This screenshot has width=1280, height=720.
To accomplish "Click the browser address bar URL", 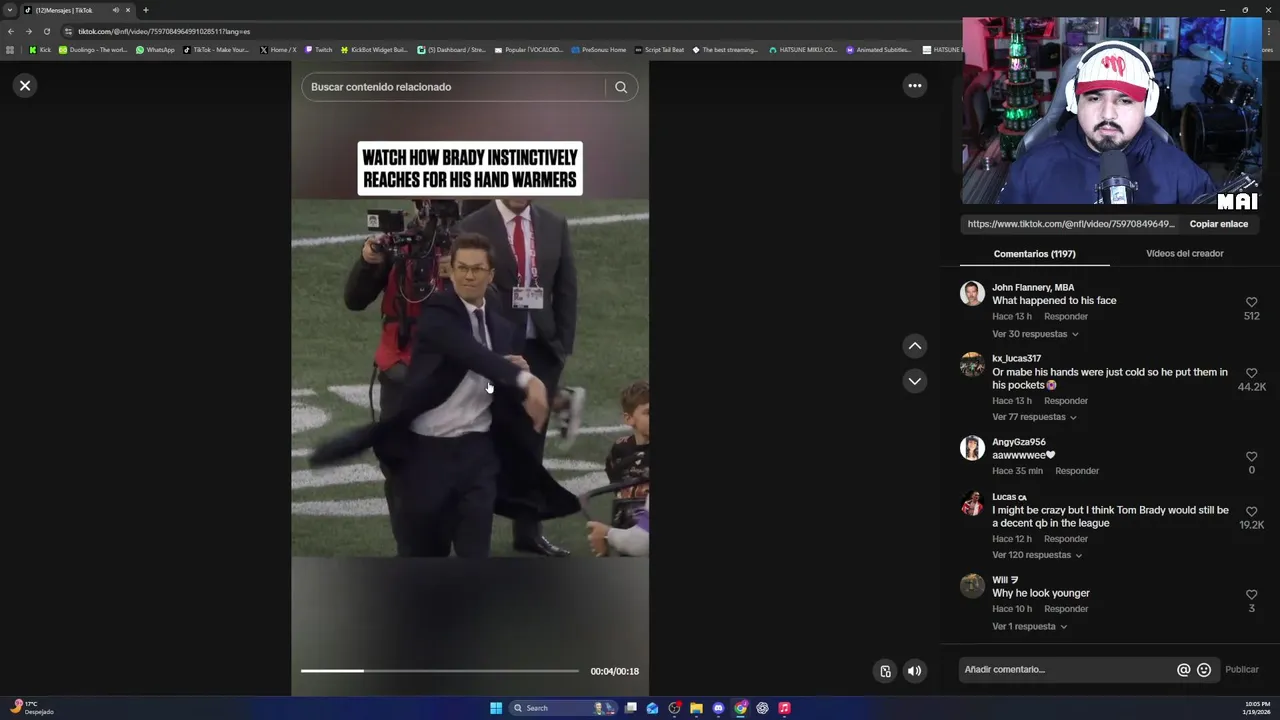I will (x=164, y=31).
